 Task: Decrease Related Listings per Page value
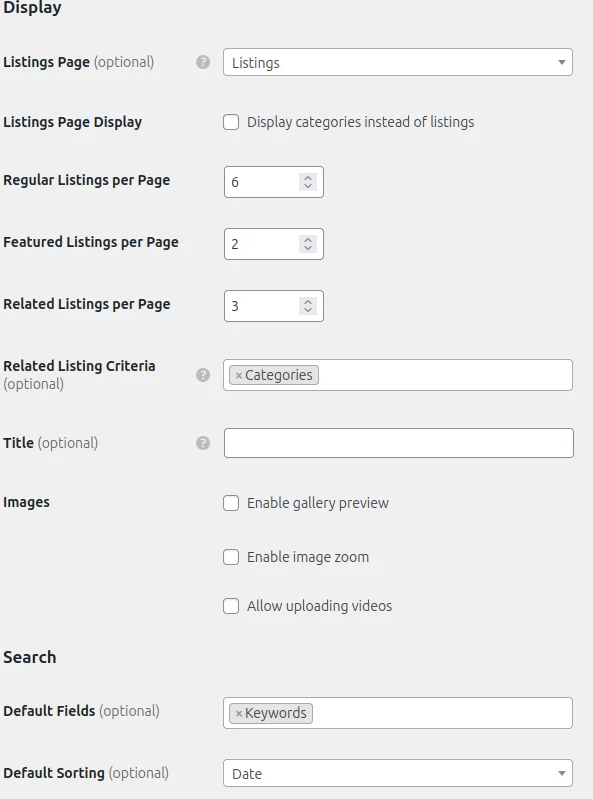click(308, 310)
